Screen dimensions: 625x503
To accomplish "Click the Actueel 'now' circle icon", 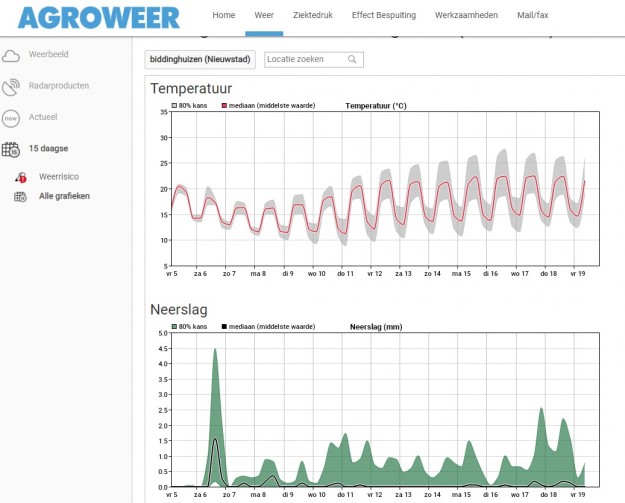I will tap(11, 118).
